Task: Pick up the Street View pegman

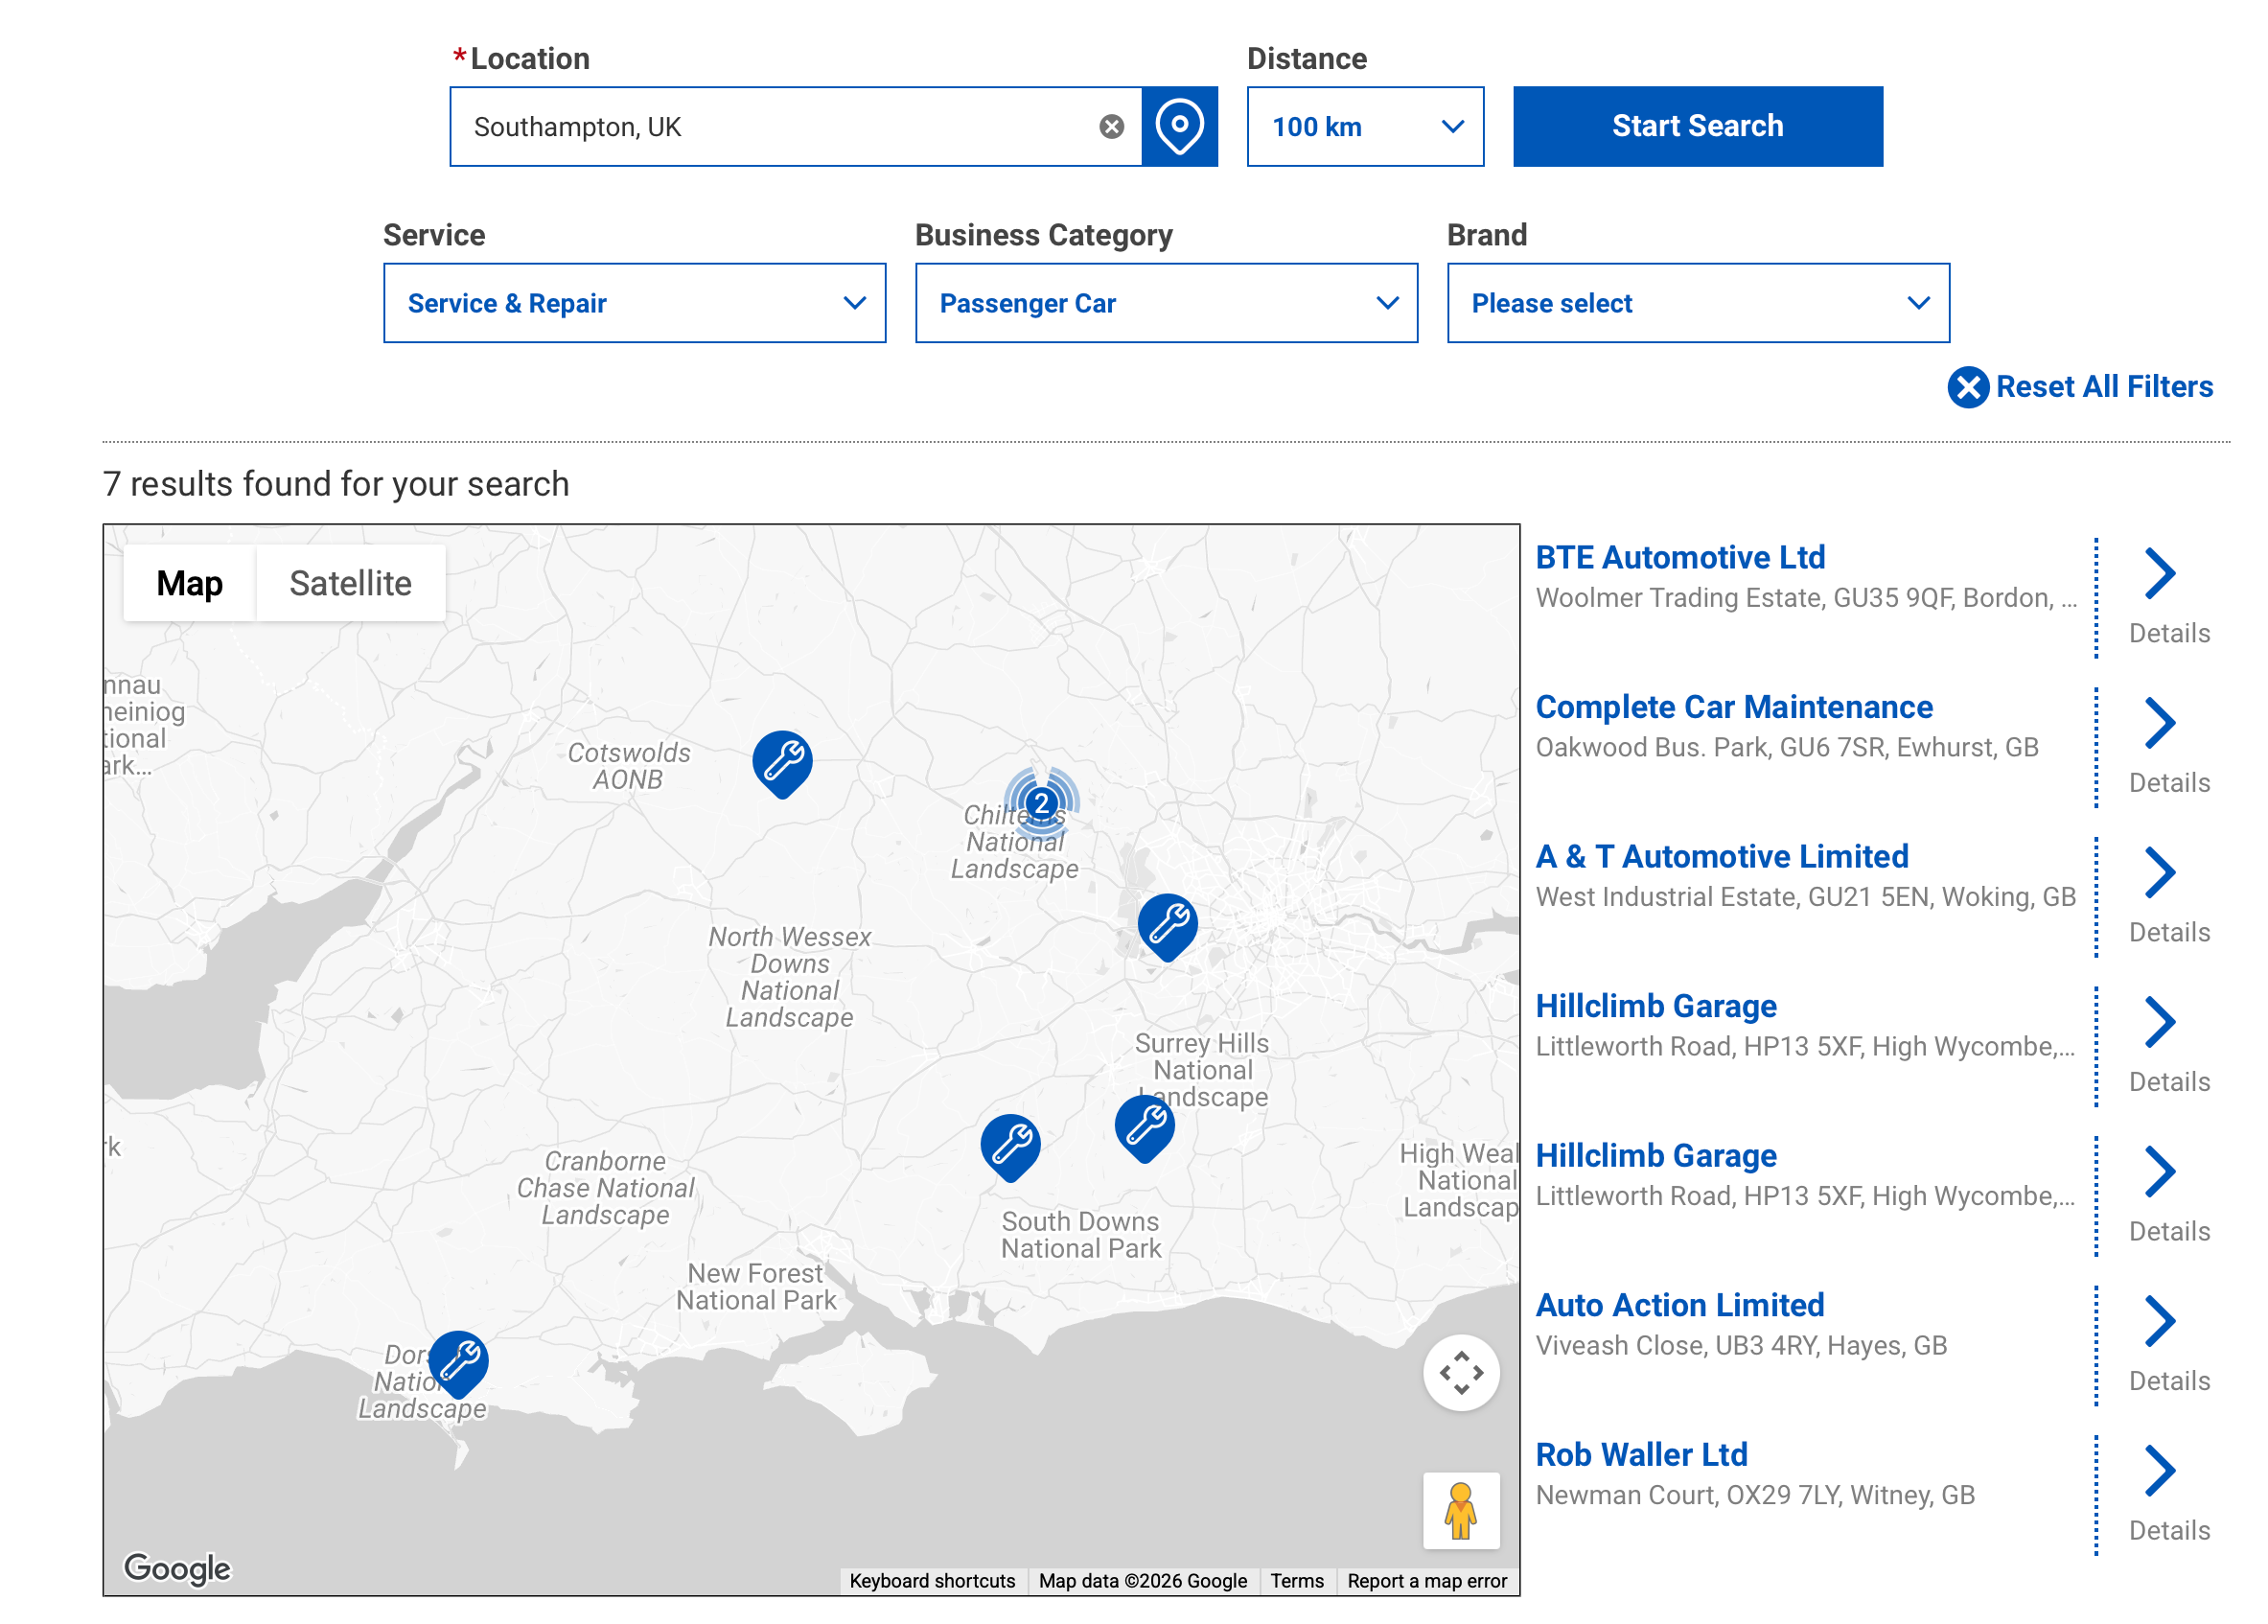Action: (1461, 1511)
